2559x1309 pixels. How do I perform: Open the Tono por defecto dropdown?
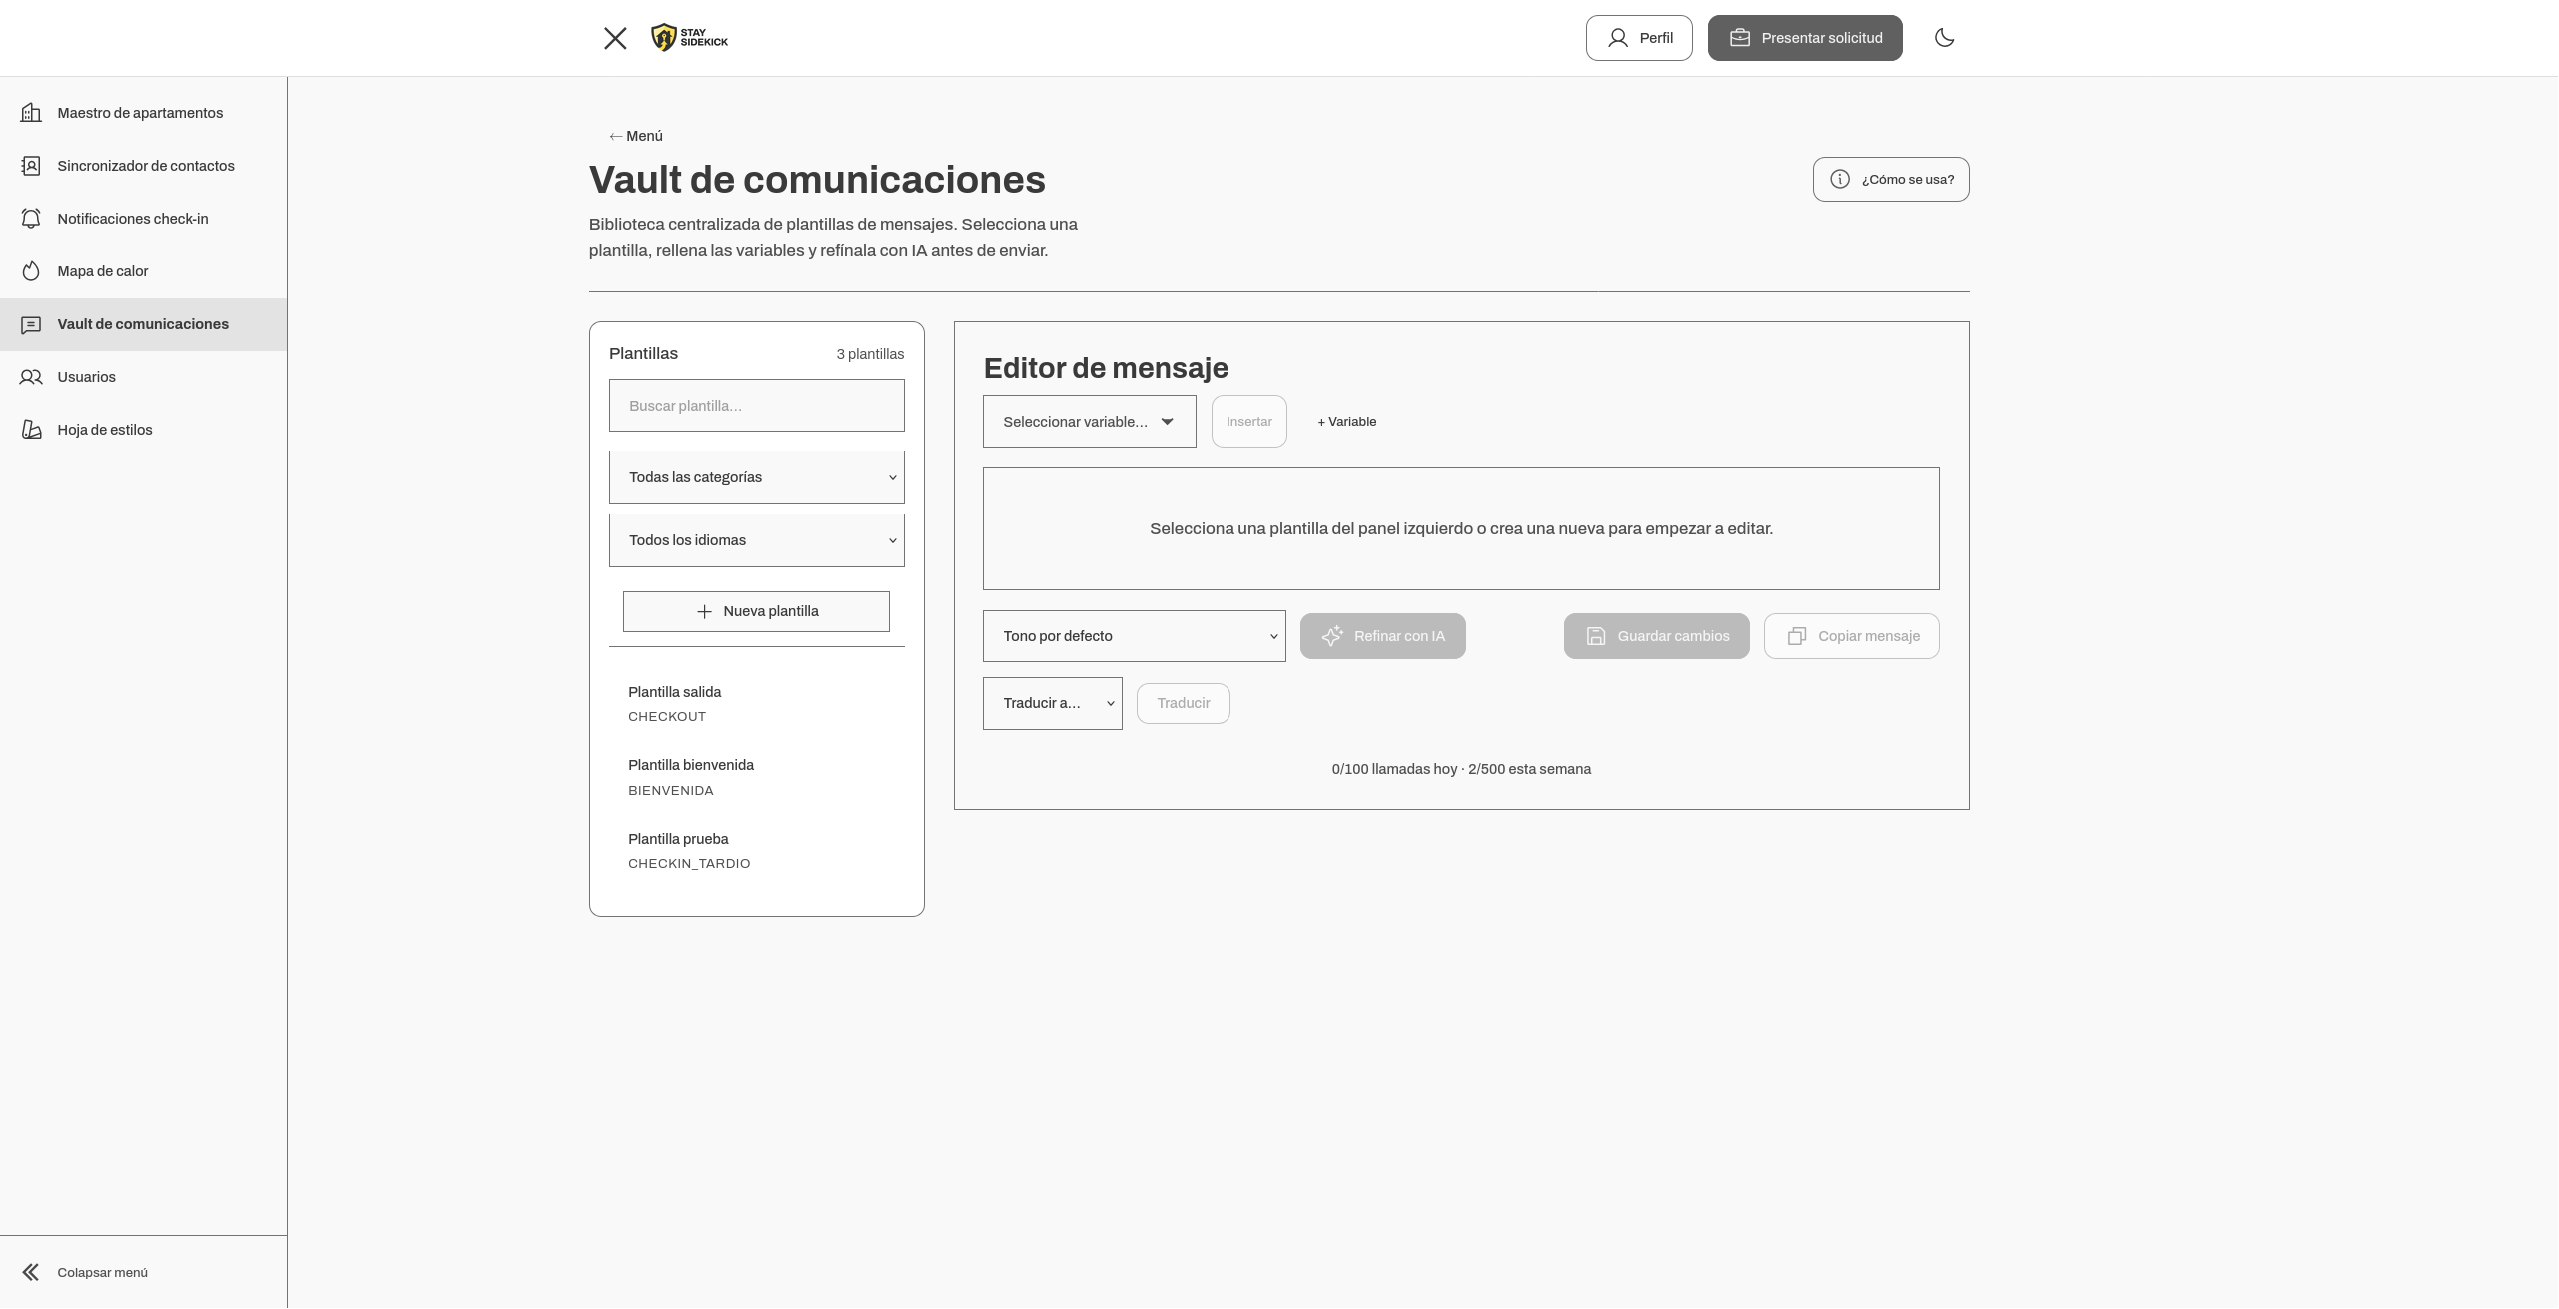pos(1134,636)
